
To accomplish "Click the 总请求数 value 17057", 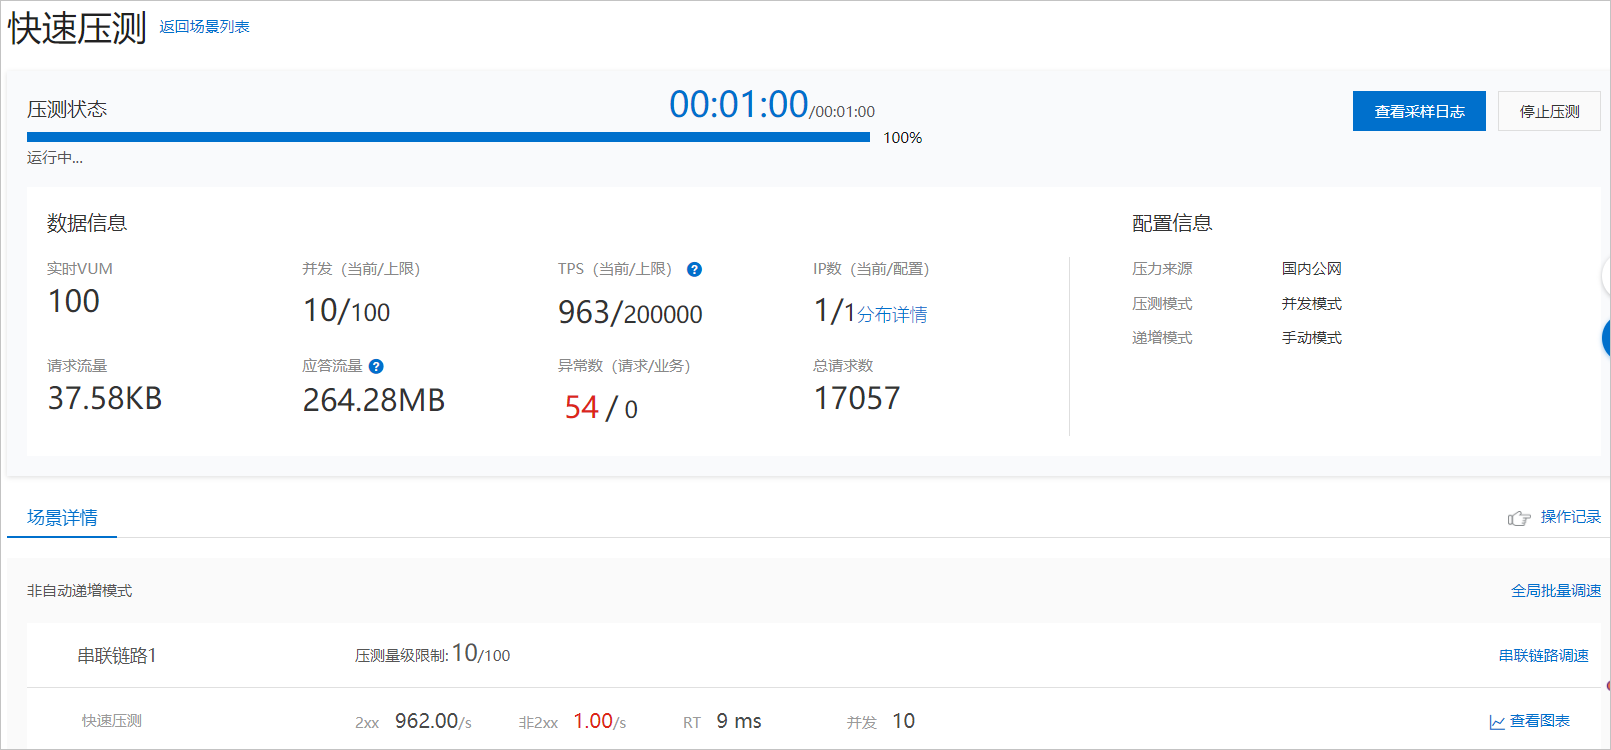I will click(x=857, y=398).
